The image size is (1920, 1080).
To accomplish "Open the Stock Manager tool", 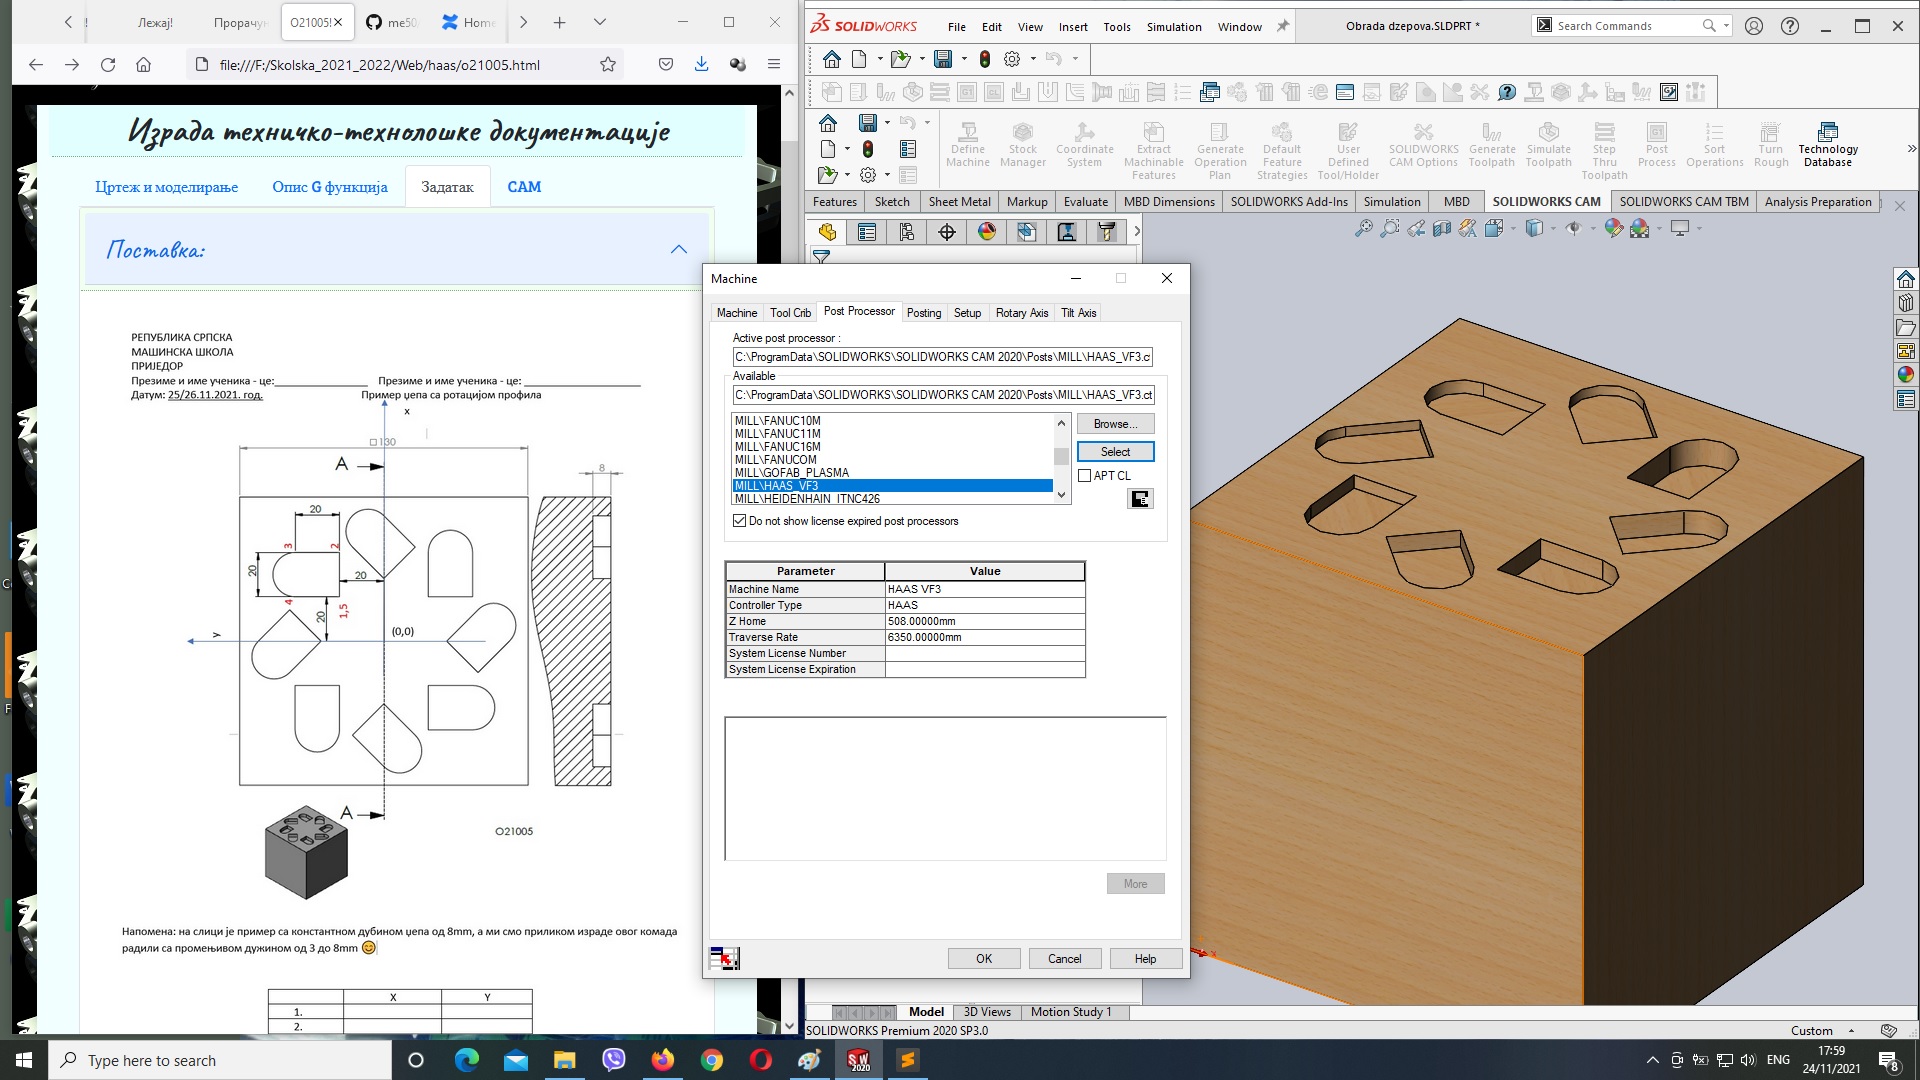I will pyautogui.click(x=1022, y=145).
